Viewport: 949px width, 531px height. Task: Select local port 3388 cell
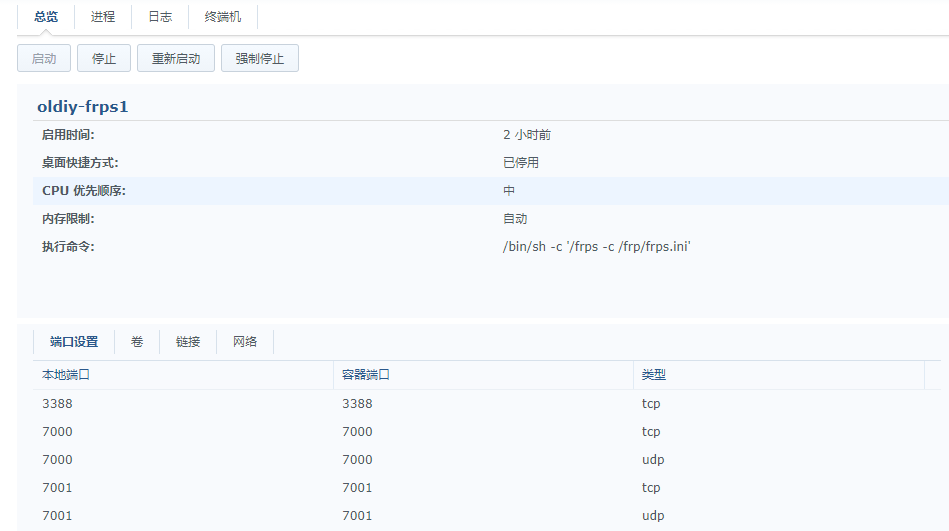pyautogui.click(x=57, y=404)
